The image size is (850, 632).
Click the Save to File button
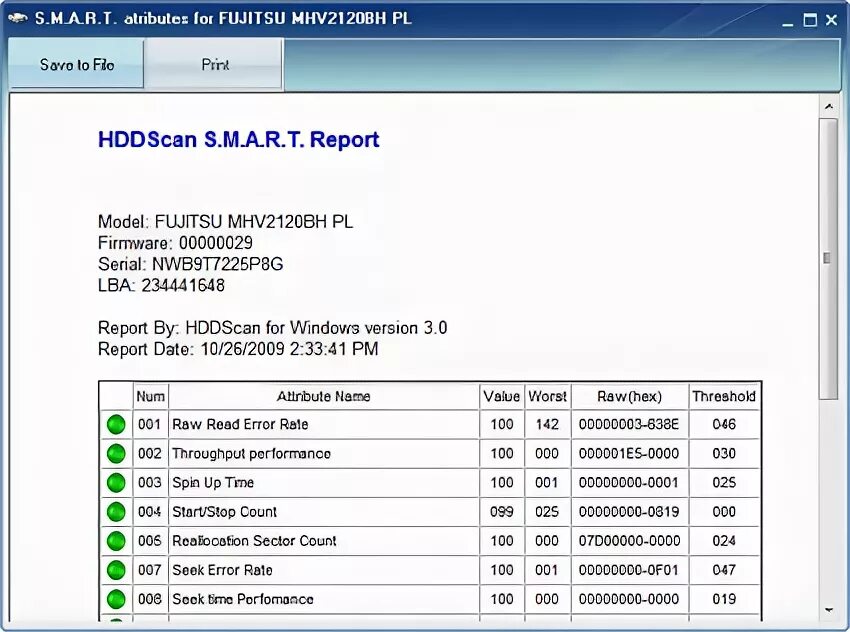[76, 64]
